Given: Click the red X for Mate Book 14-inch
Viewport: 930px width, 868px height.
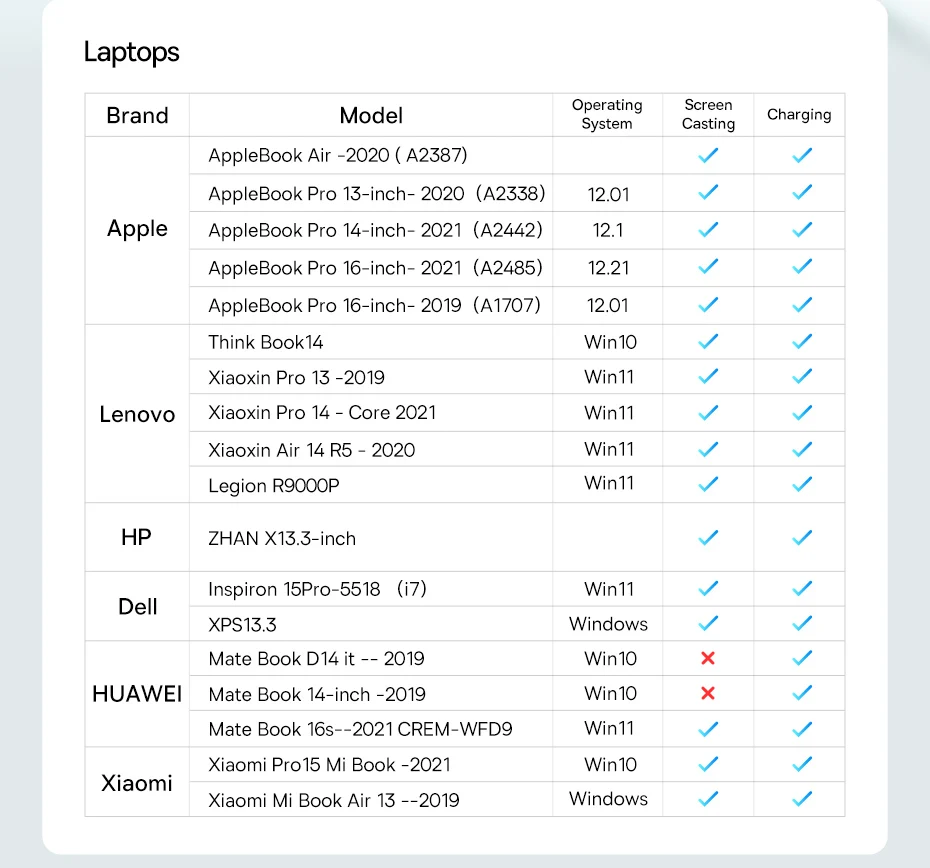Looking at the screenshot, I should 708,693.
